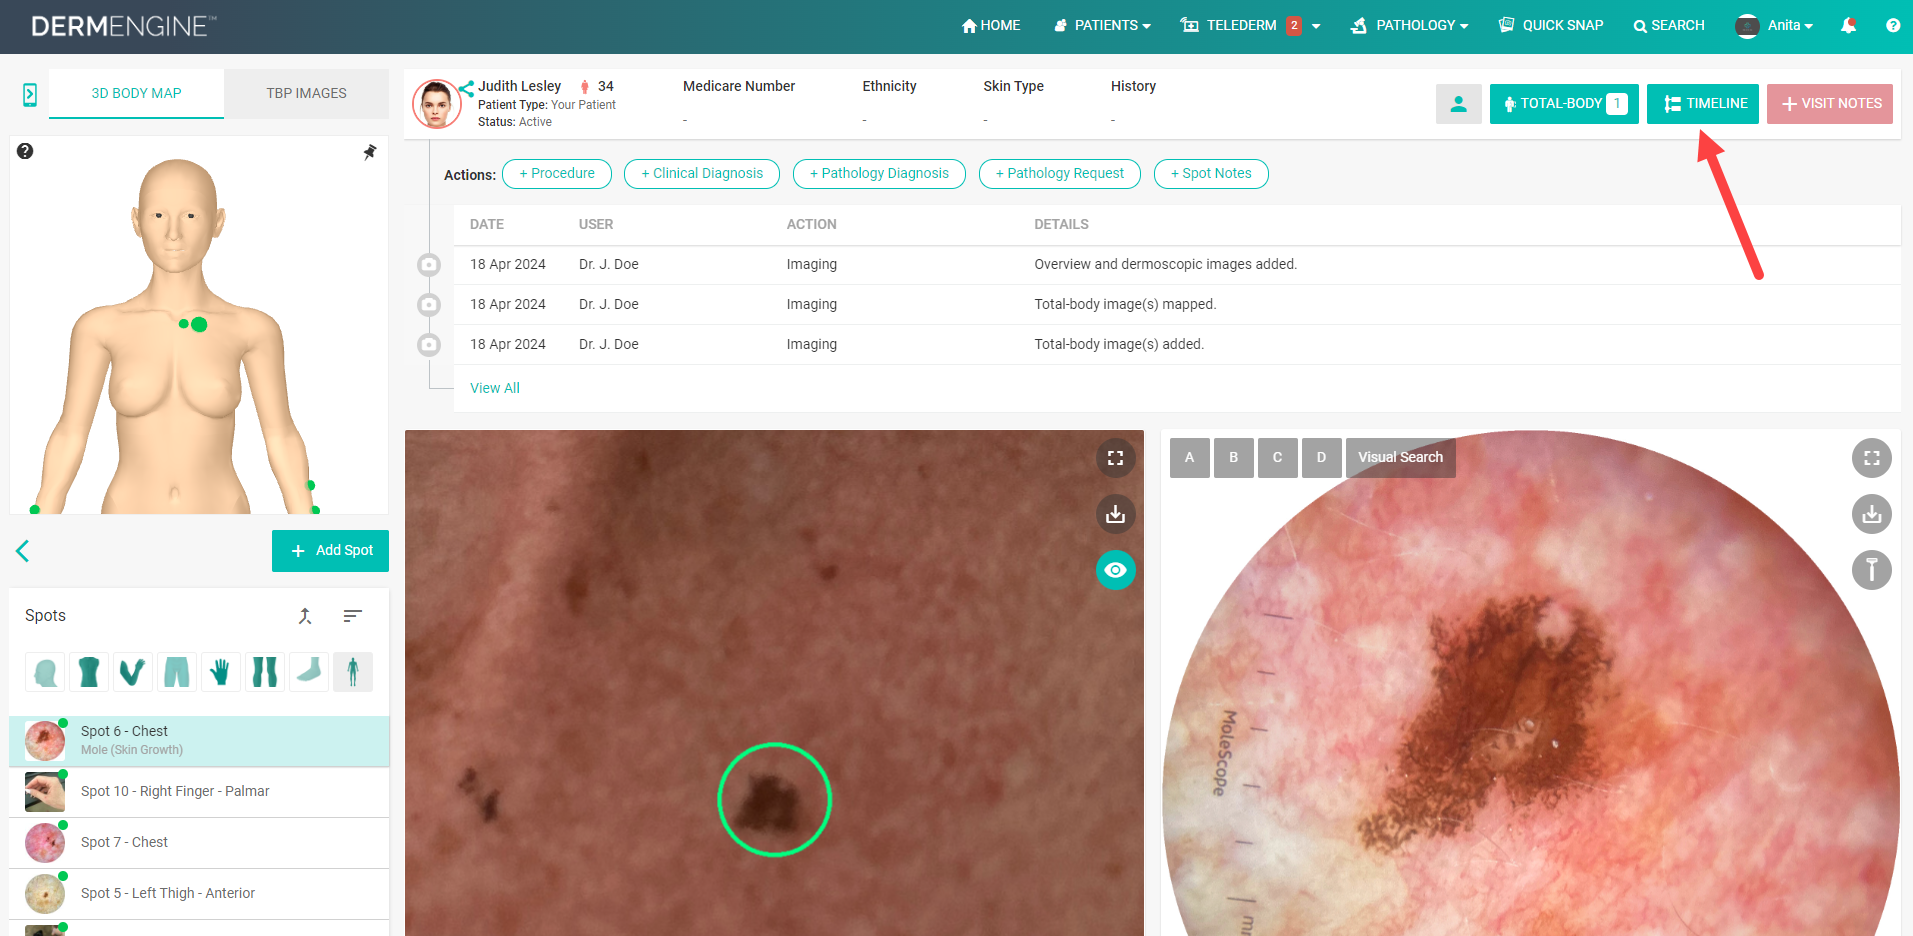This screenshot has width=1913, height=936.
Task: Download the overview skin image
Action: click(x=1116, y=514)
